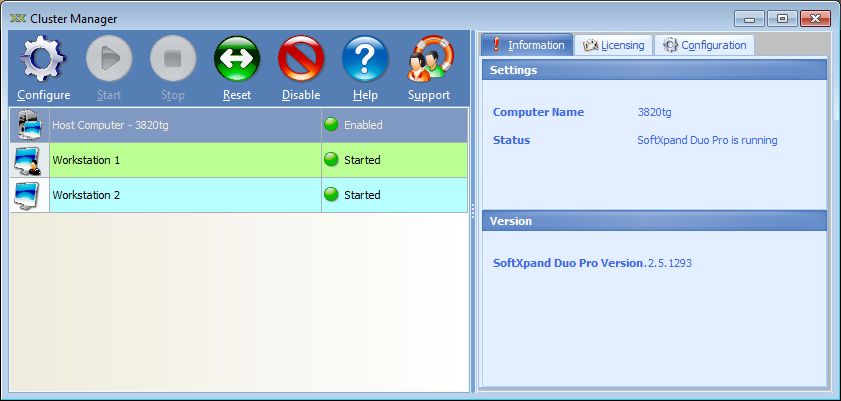
Task: Click the panel splitter handle
Action: click(x=473, y=211)
